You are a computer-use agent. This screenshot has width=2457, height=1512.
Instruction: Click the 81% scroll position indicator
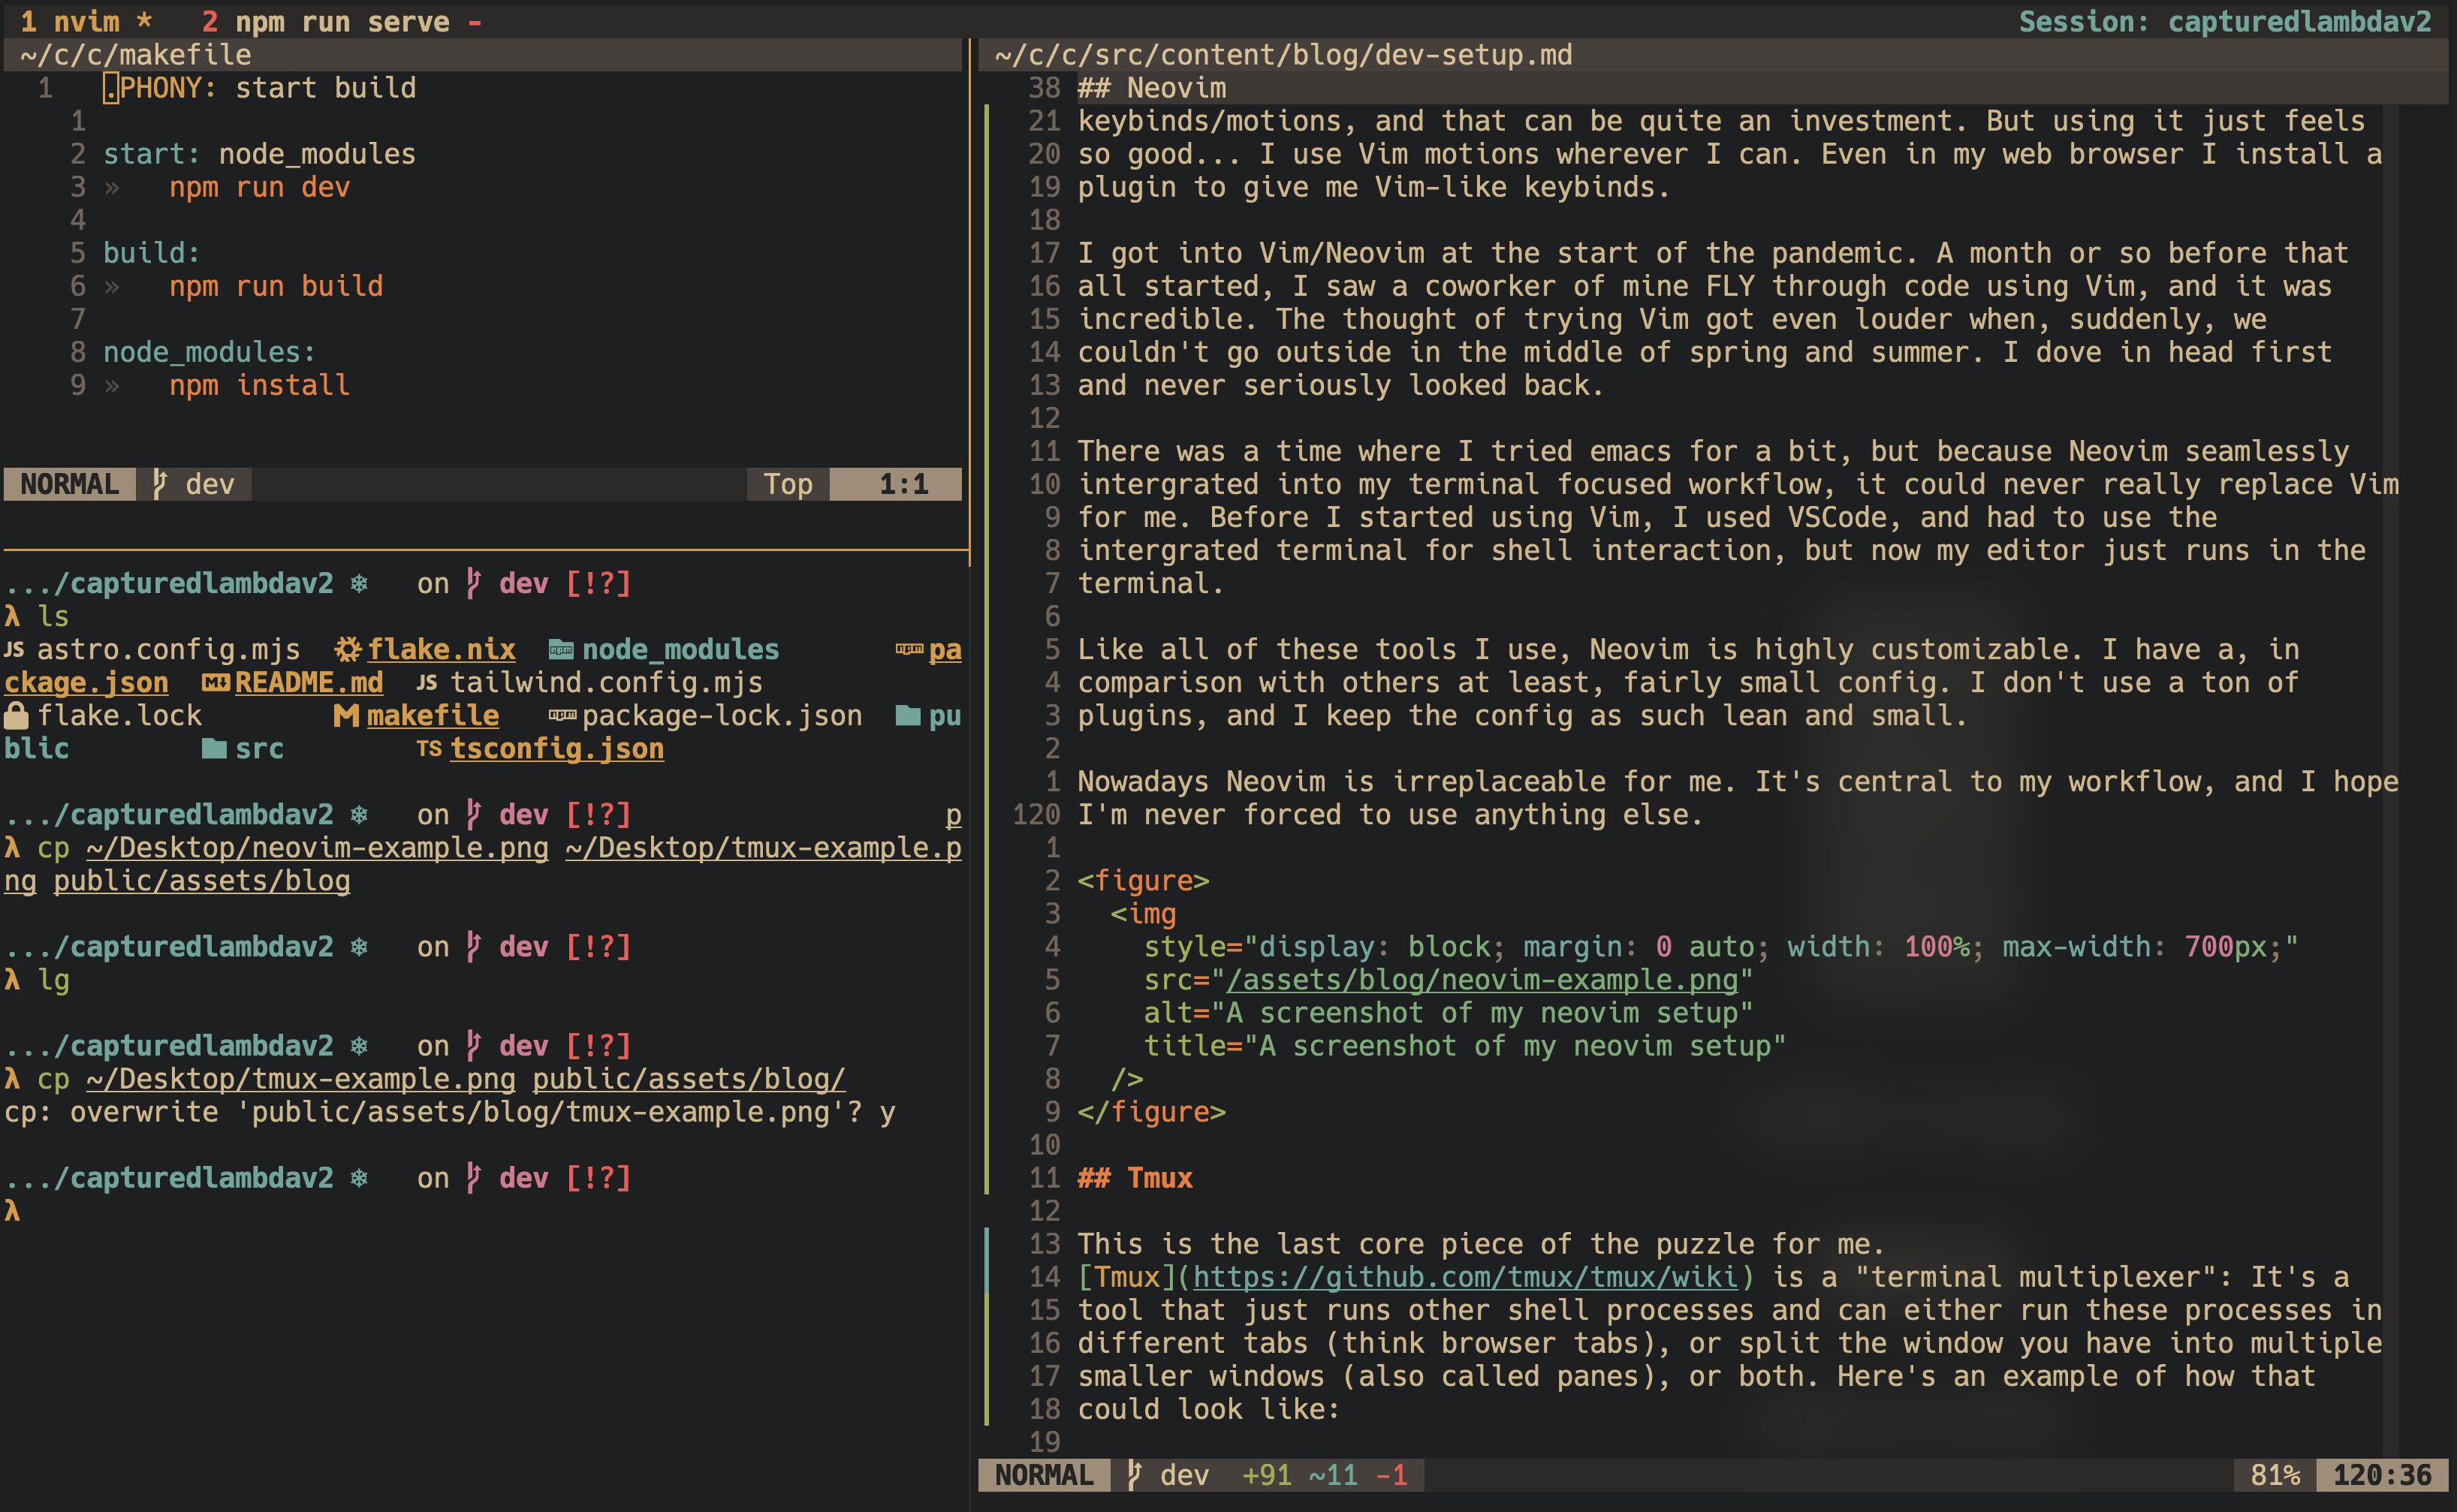click(2275, 1473)
